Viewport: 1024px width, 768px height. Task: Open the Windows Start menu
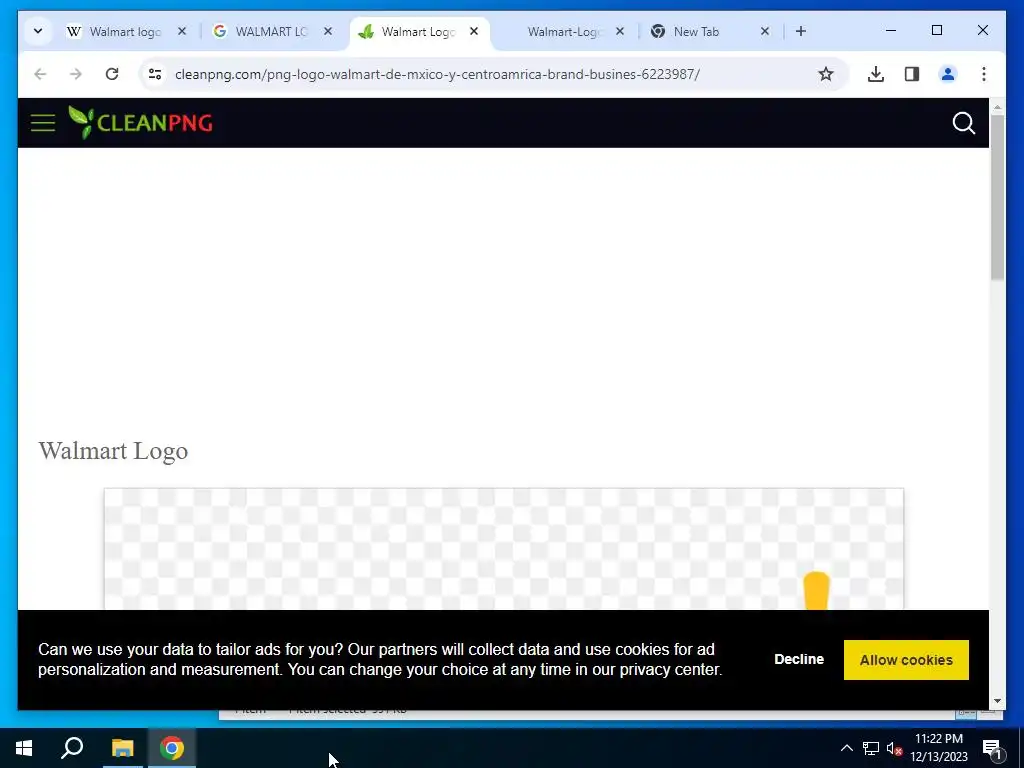pos(24,748)
